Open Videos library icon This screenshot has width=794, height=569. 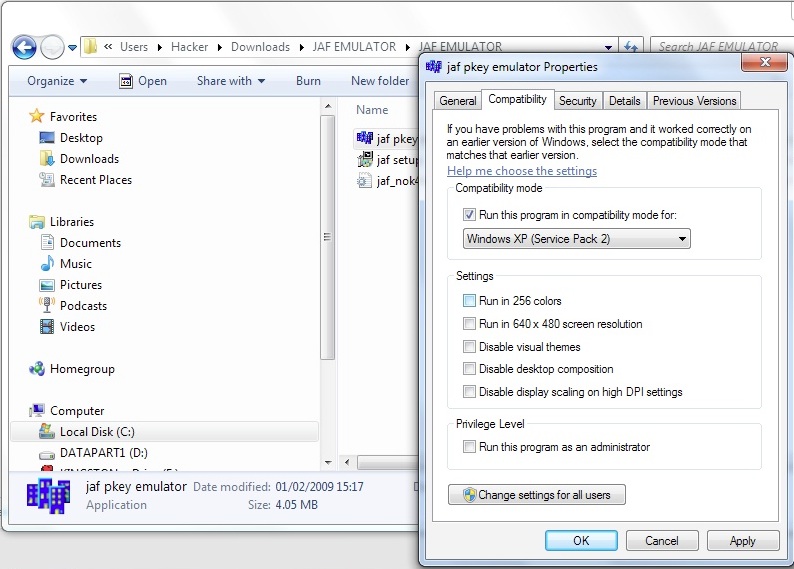(47, 327)
